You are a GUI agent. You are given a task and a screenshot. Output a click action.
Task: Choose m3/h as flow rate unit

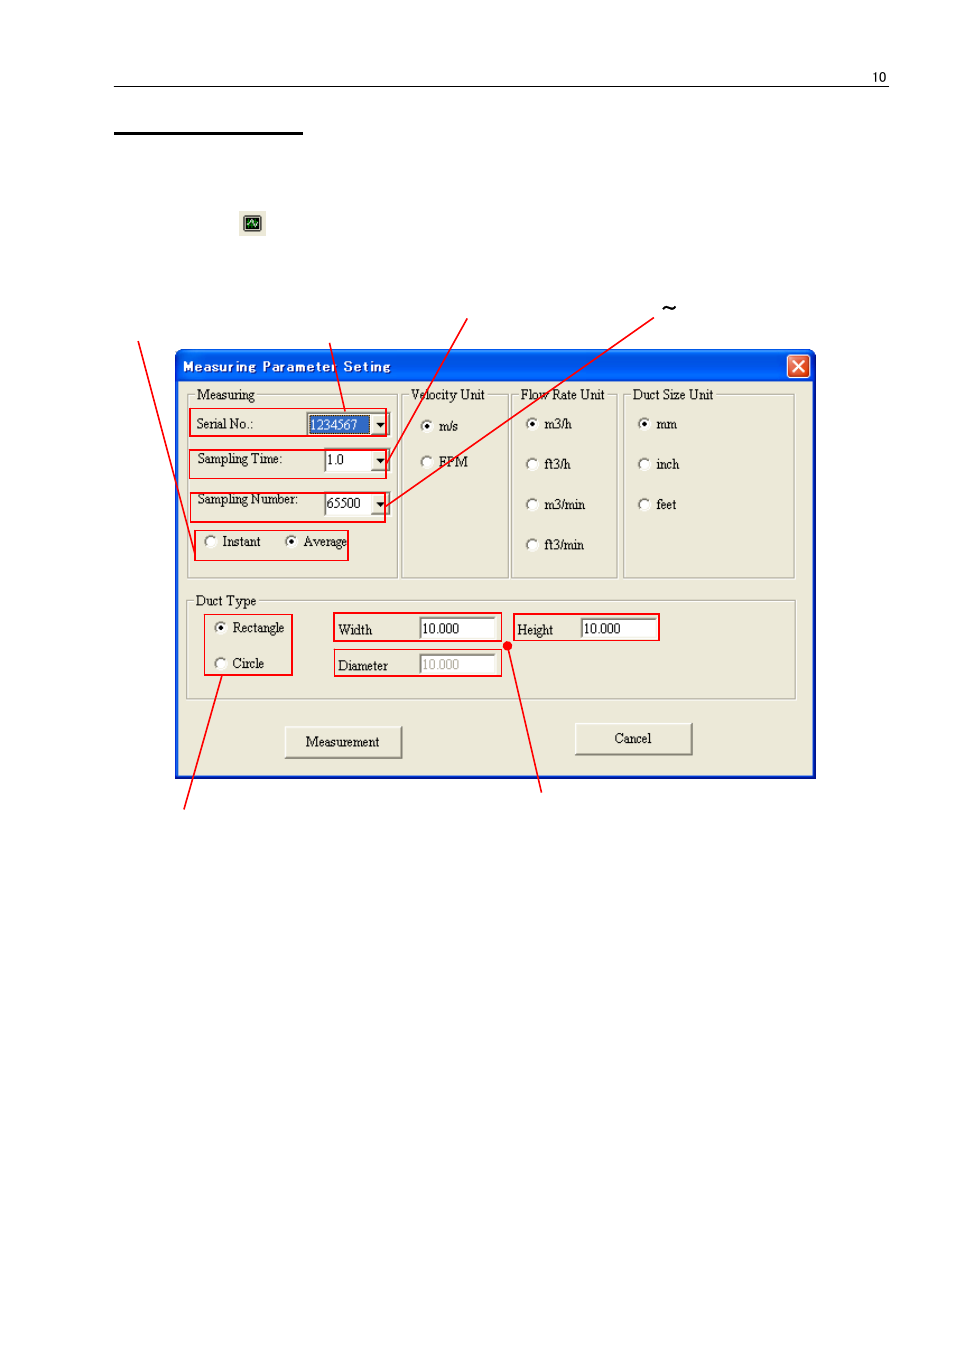click(532, 424)
